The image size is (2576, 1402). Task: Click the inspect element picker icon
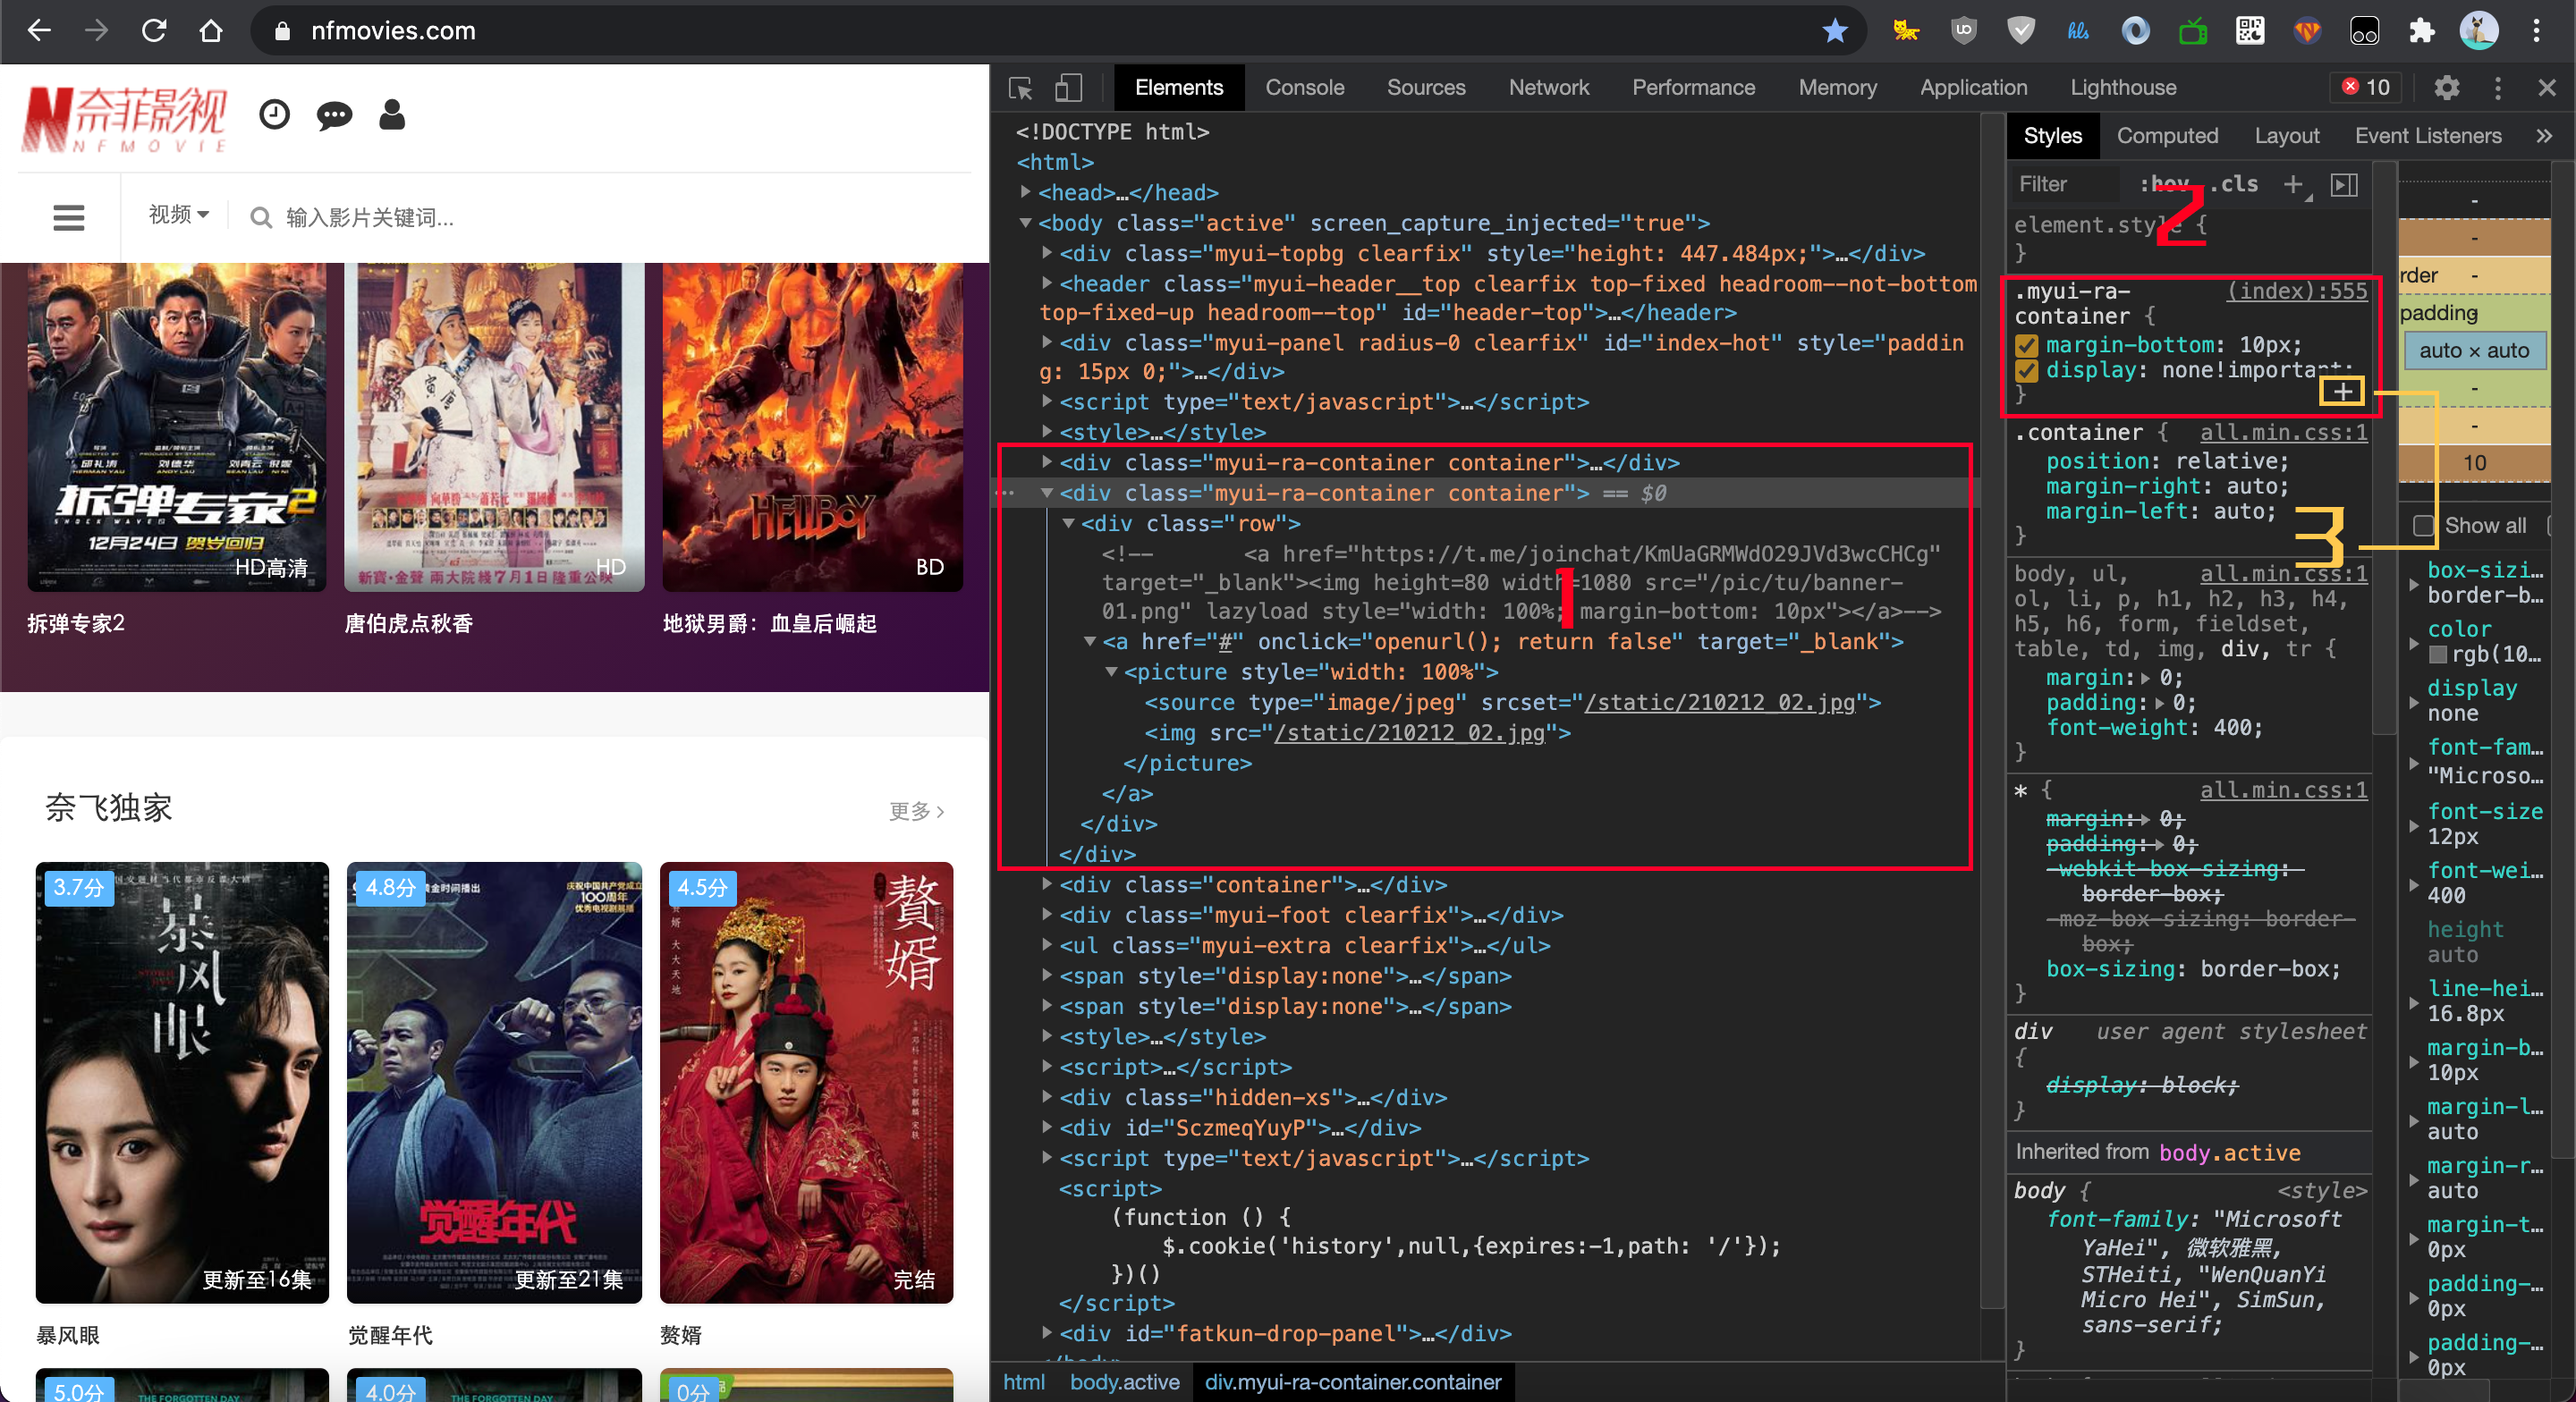tap(1020, 88)
